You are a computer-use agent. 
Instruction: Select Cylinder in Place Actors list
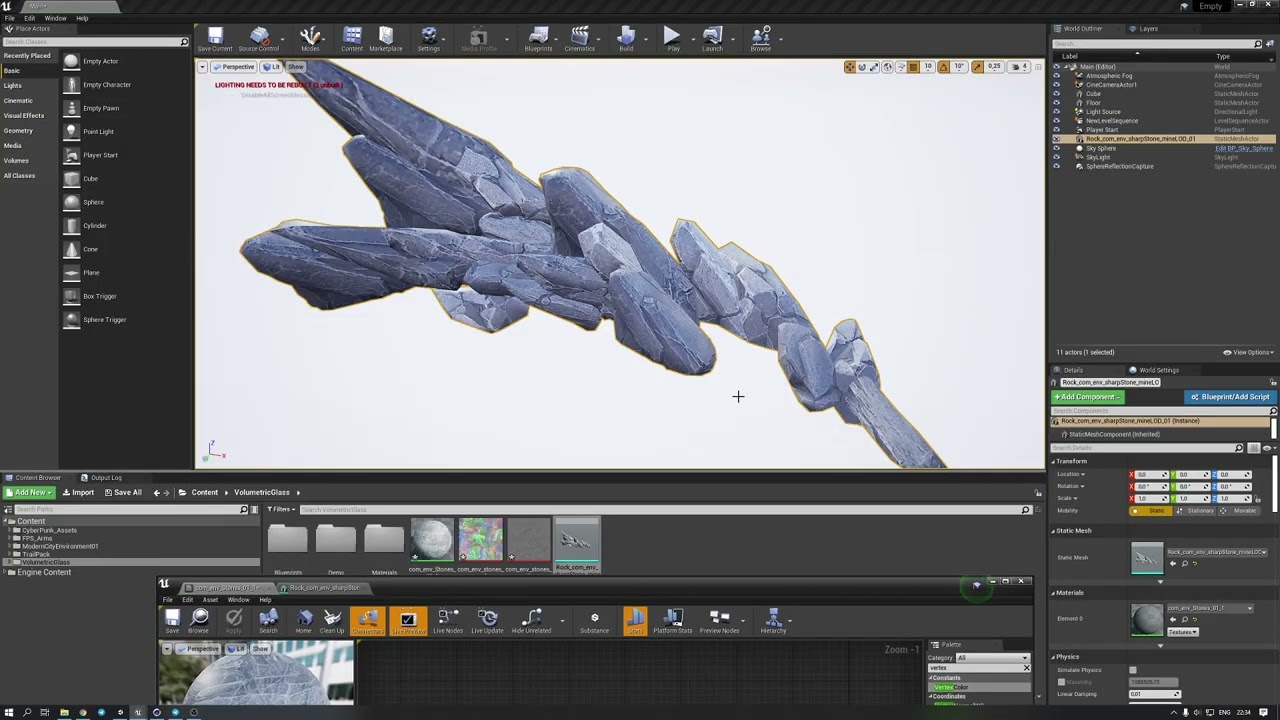click(94, 225)
